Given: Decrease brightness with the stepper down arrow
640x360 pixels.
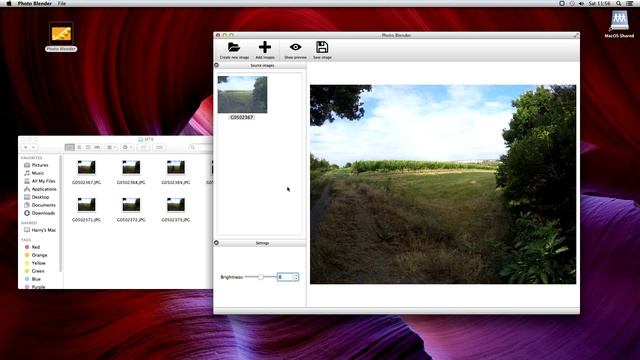Looking at the screenshot, I should tap(296, 279).
